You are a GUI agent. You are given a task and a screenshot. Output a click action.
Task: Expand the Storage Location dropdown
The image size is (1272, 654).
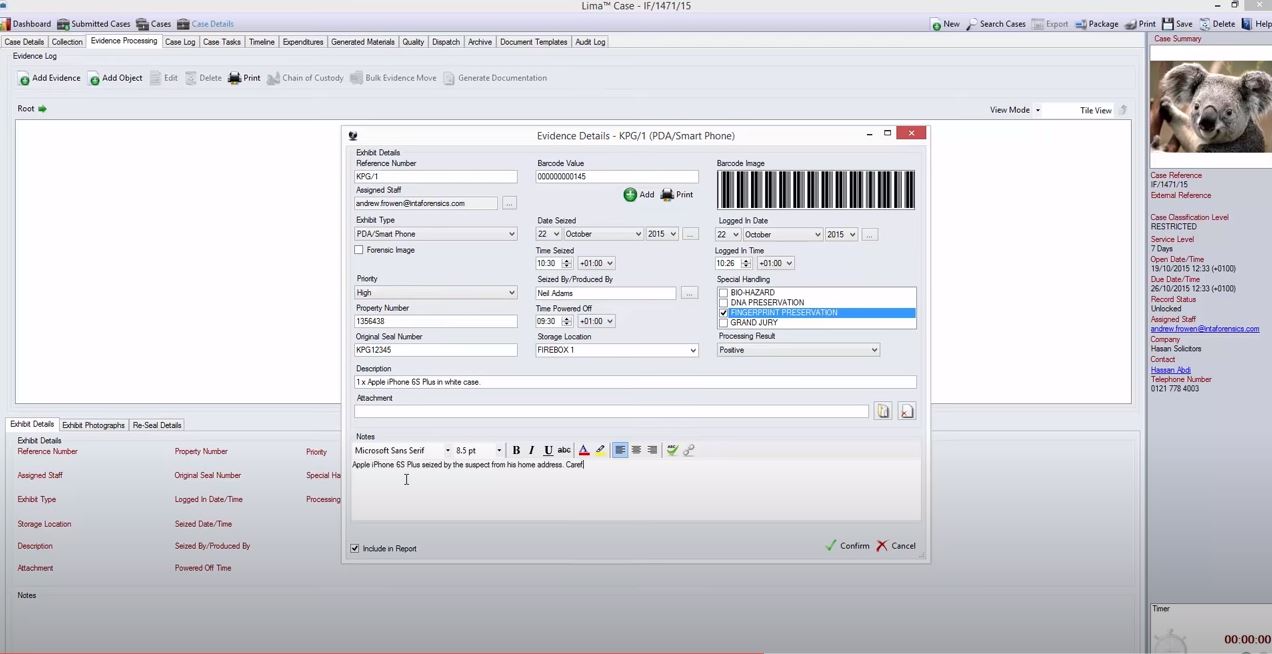[691, 350]
